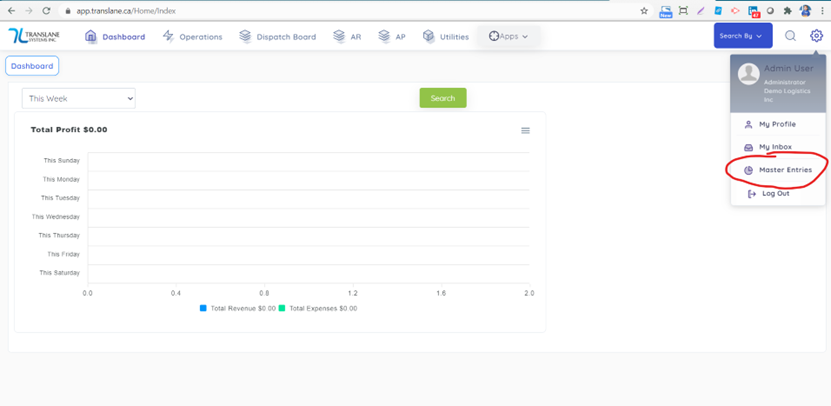Screen dimensions: 831x406
Task: Click the settings gear icon
Action: point(816,36)
